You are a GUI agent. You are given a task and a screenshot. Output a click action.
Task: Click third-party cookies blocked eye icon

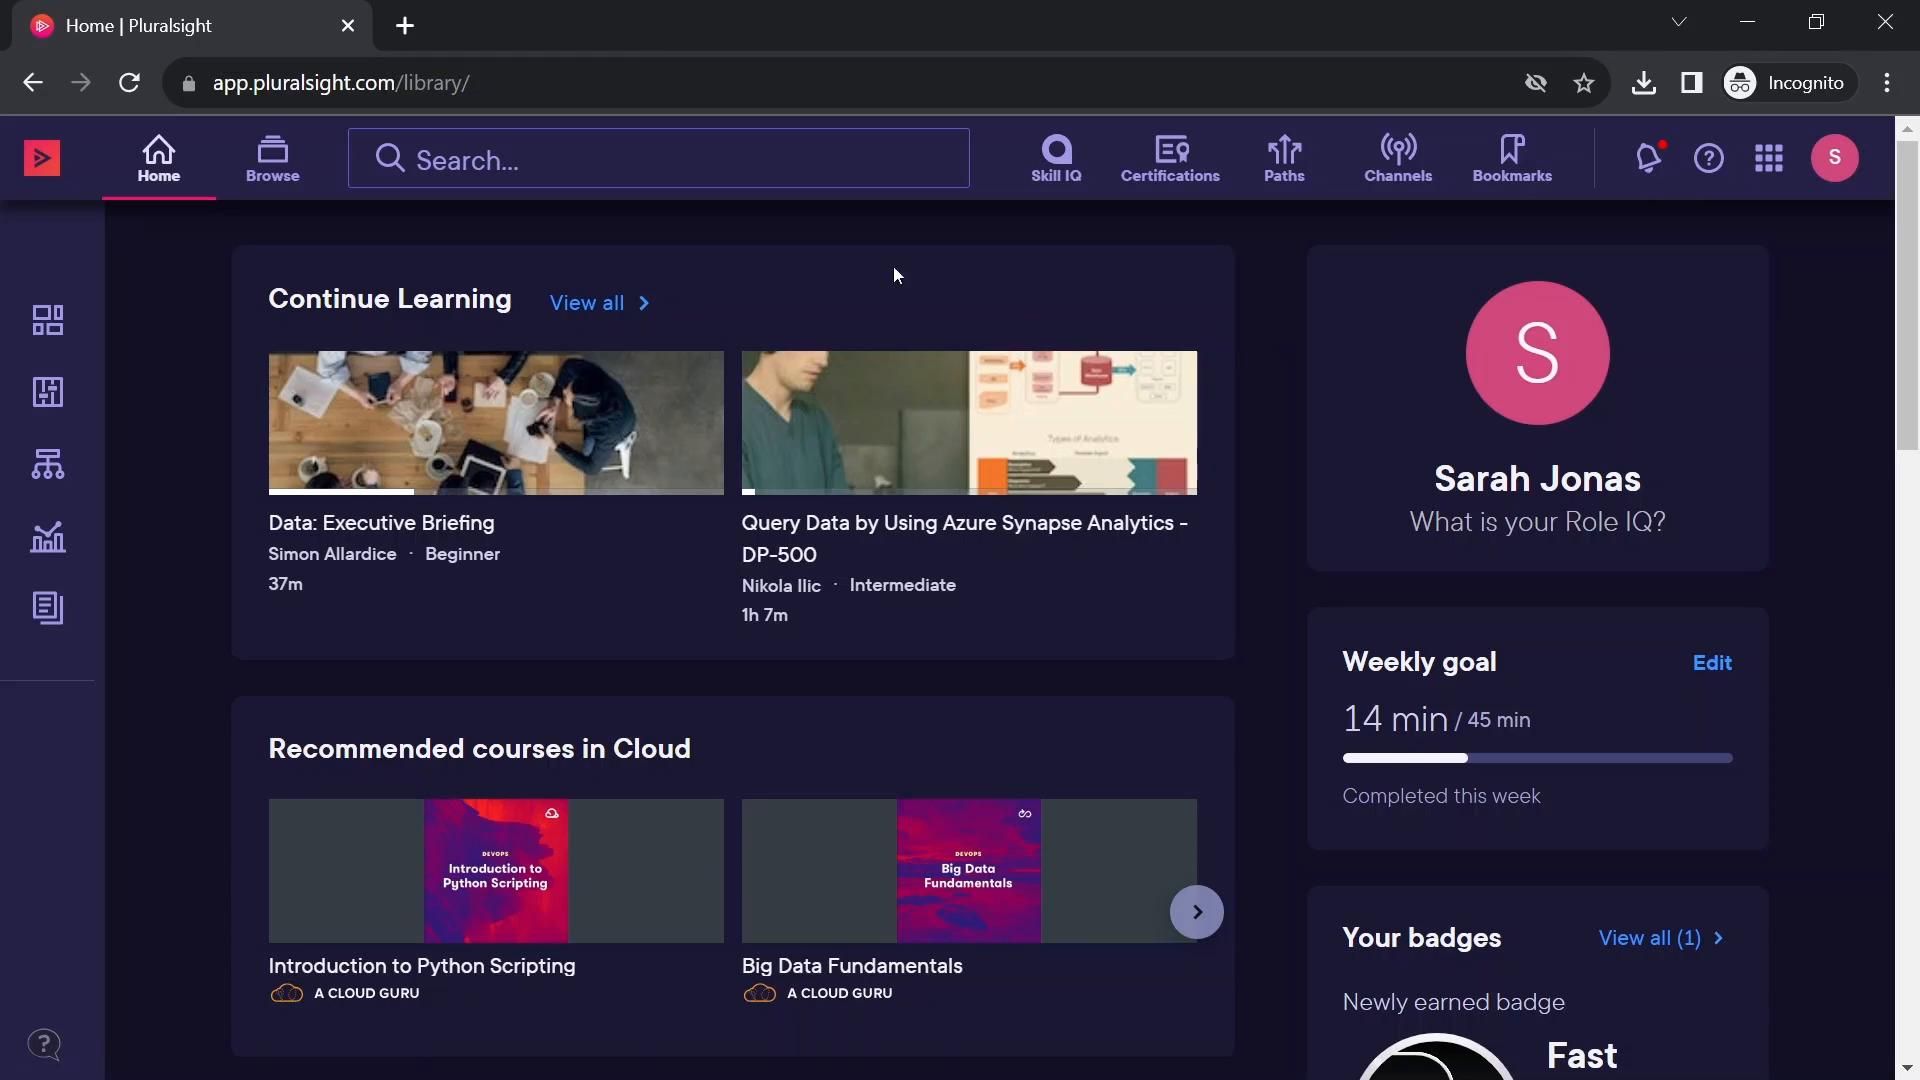1536,83
